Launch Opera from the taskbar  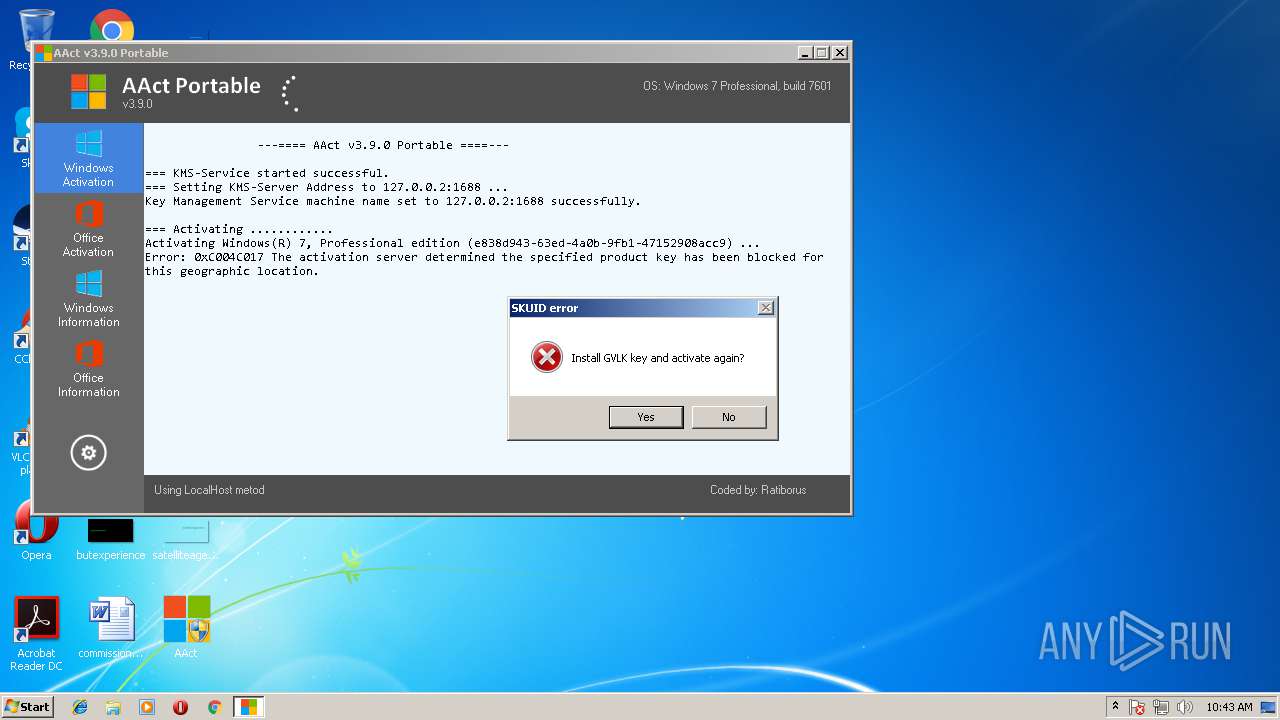[x=181, y=707]
